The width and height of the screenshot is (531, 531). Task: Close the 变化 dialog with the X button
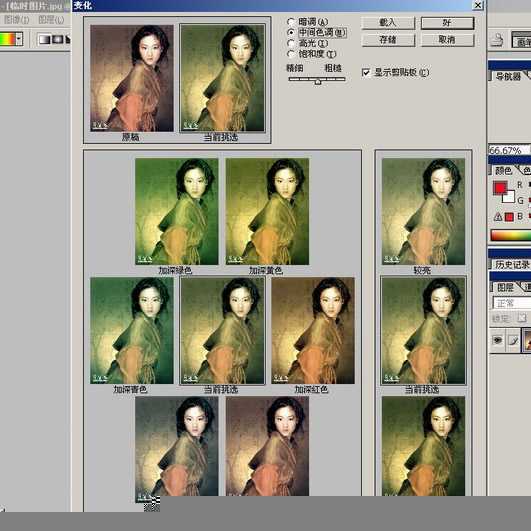(x=477, y=5)
